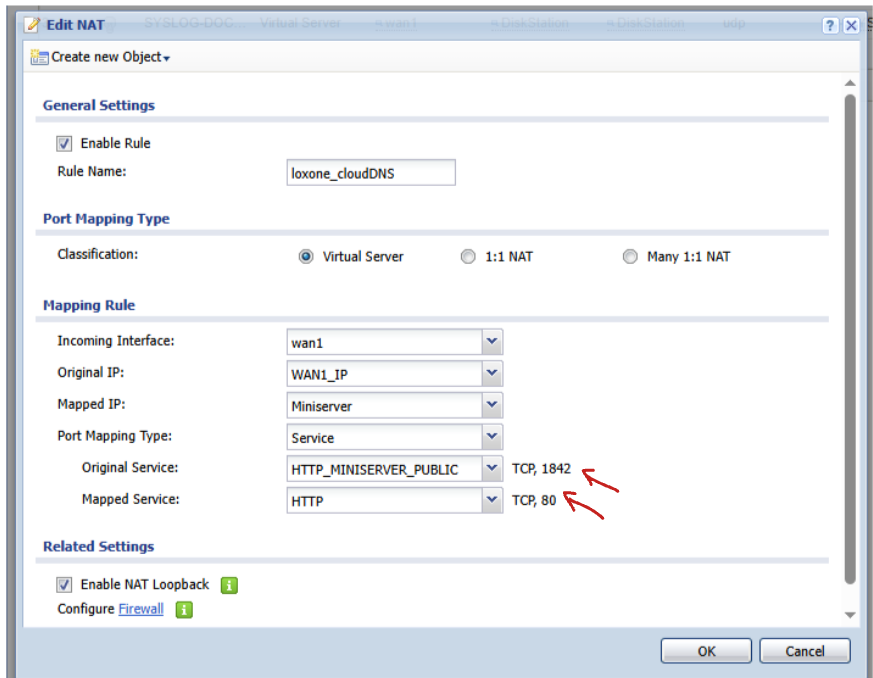Open the Create new Object menu
This screenshot has height=678, width=873.
point(110,57)
